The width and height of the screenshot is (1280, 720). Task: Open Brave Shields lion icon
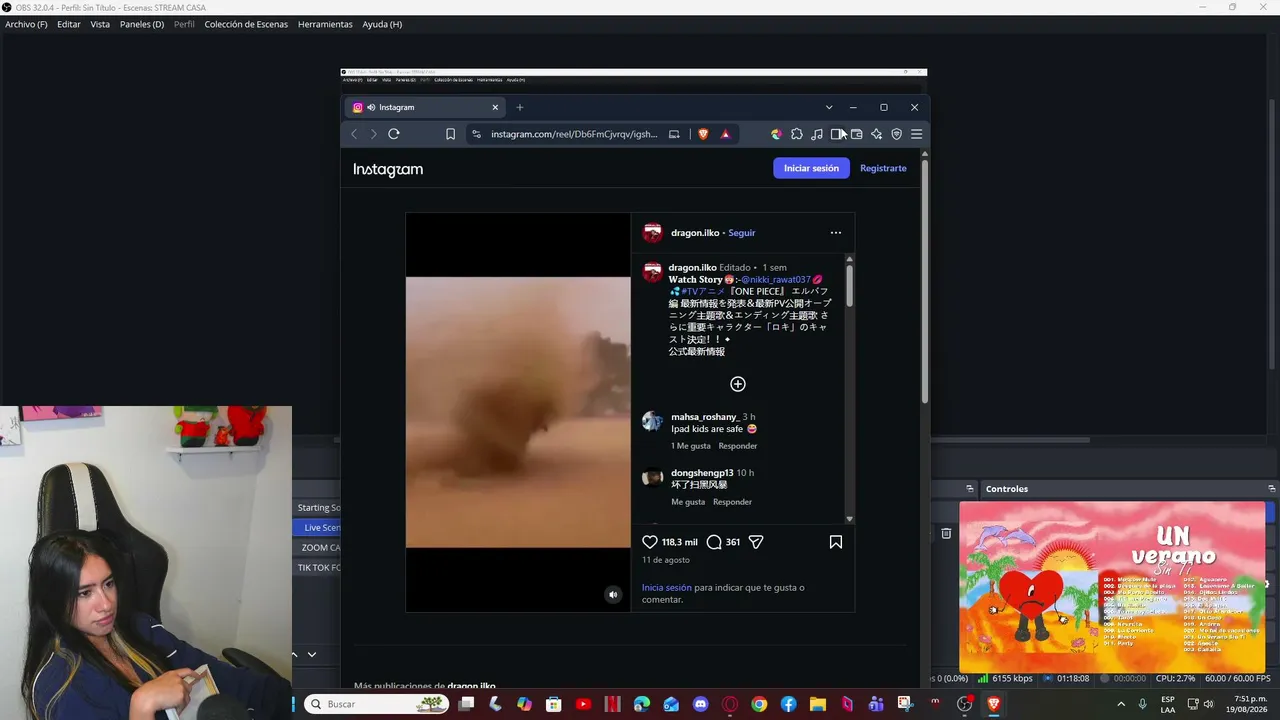tap(703, 134)
